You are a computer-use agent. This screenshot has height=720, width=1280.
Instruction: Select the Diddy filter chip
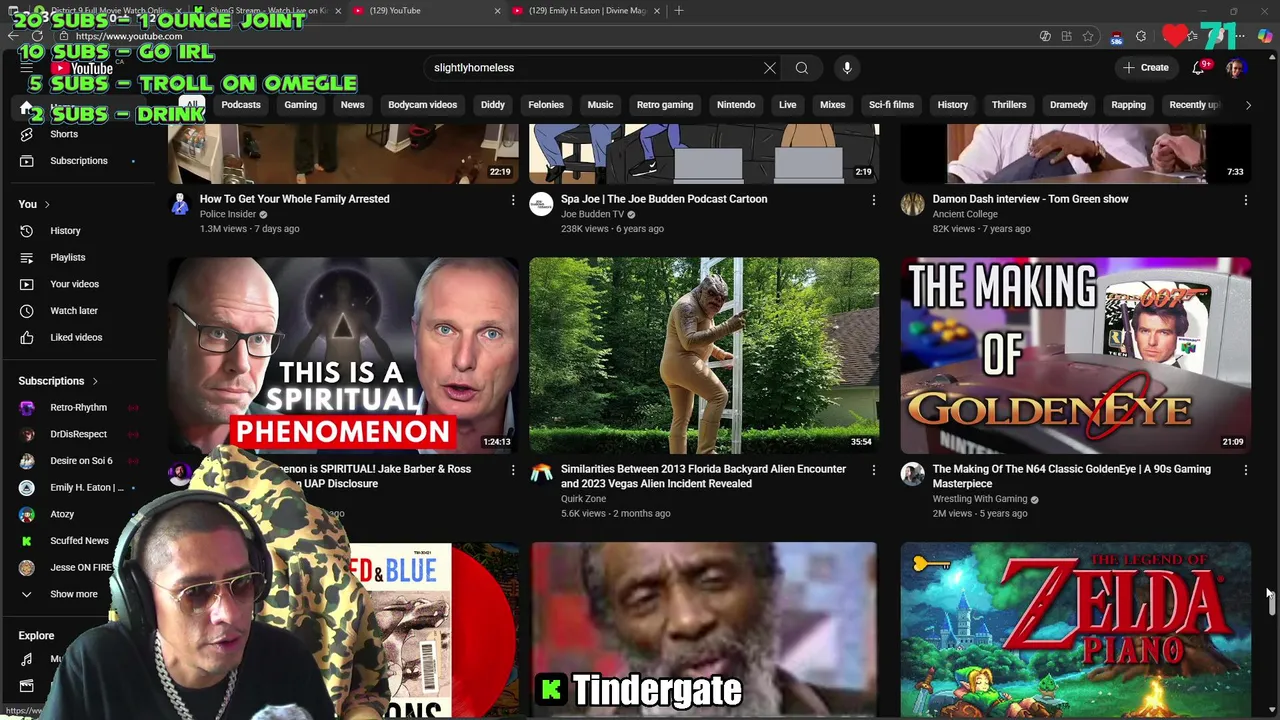(x=493, y=105)
